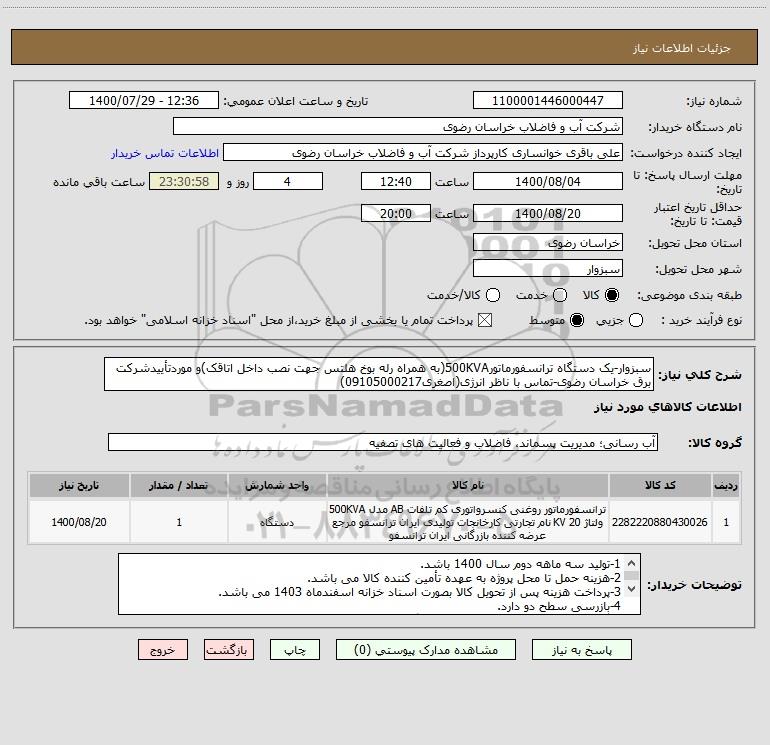
Task: Click the request creator name field
Action: coord(423,153)
